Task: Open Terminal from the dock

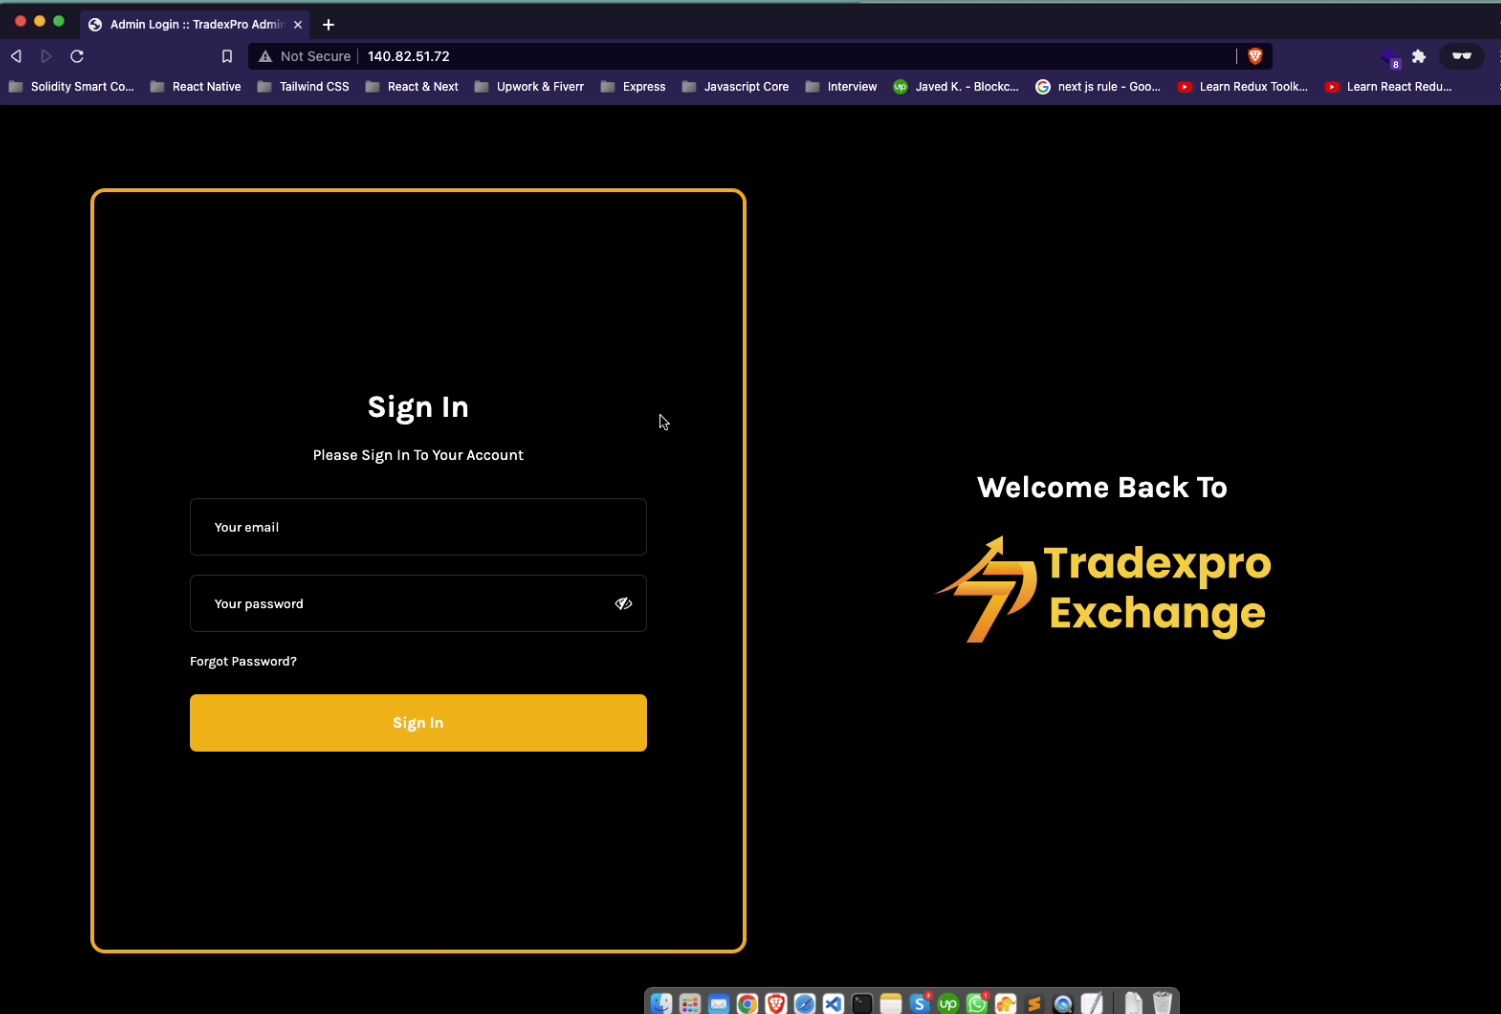Action: [862, 1003]
